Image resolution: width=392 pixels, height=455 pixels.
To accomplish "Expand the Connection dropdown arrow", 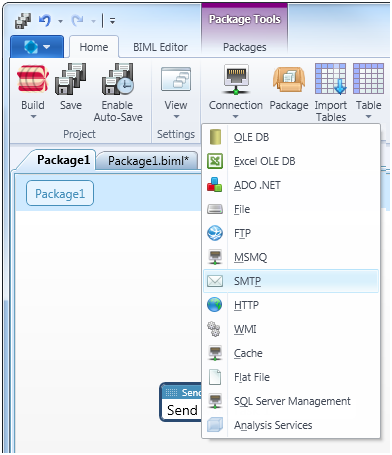I will [236, 117].
